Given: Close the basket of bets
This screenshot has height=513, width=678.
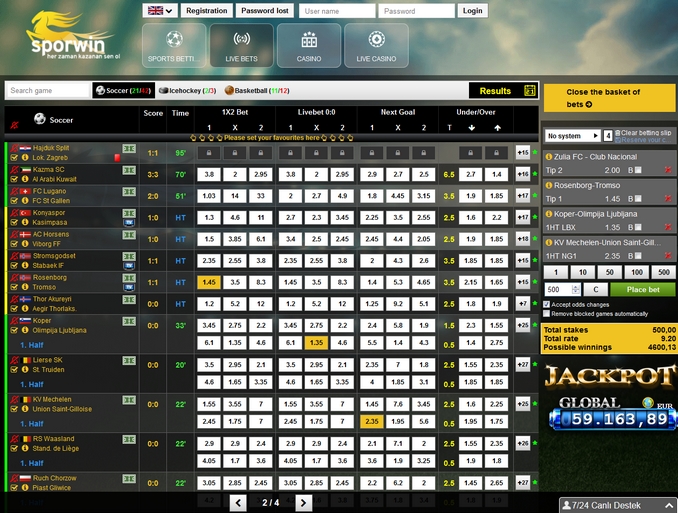Looking at the screenshot, I should click(x=609, y=98).
